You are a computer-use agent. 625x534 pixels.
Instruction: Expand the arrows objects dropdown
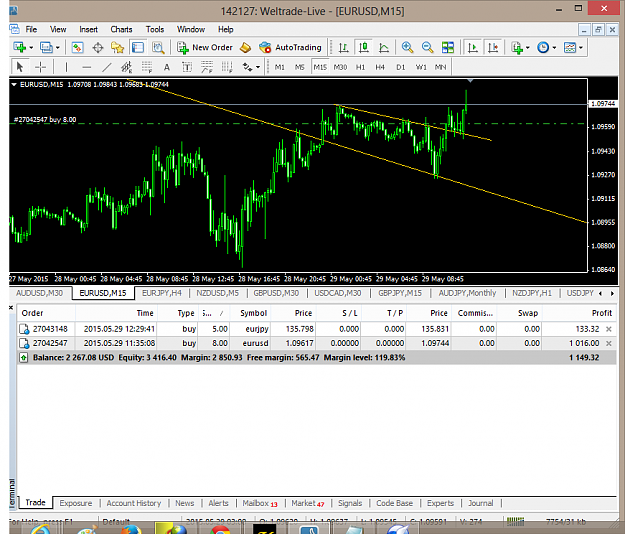tap(257, 67)
